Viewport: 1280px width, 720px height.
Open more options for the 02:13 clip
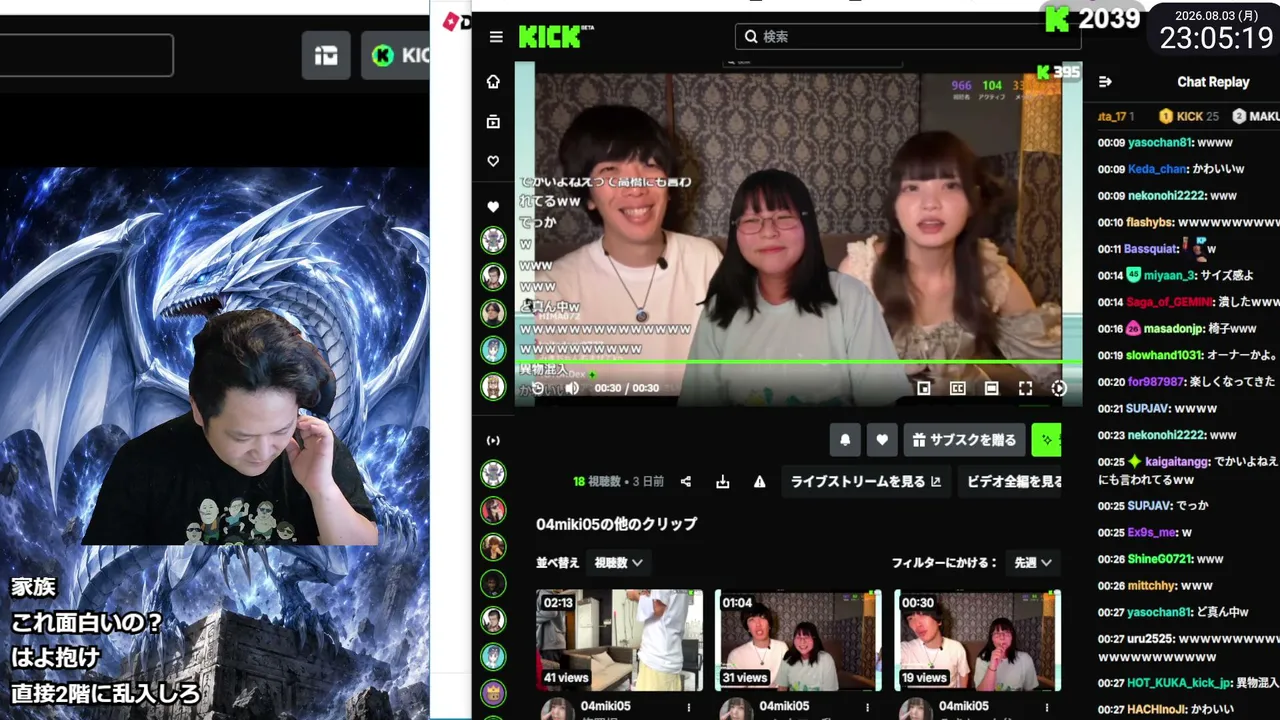(x=689, y=707)
